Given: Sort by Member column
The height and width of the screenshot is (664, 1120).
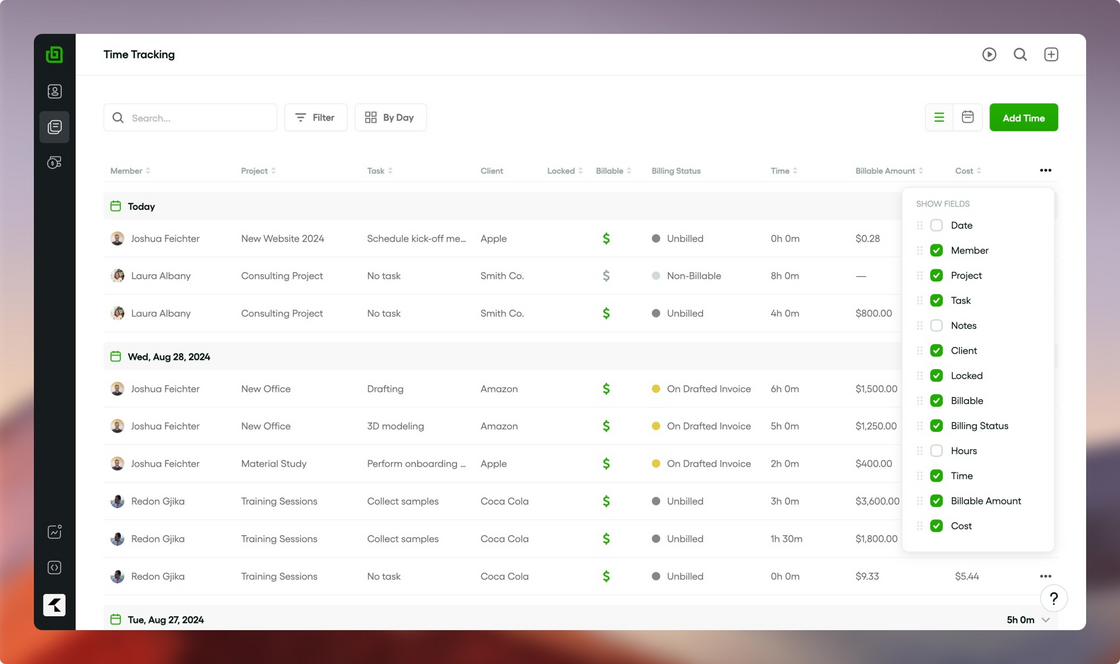Looking at the screenshot, I should click(x=130, y=171).
